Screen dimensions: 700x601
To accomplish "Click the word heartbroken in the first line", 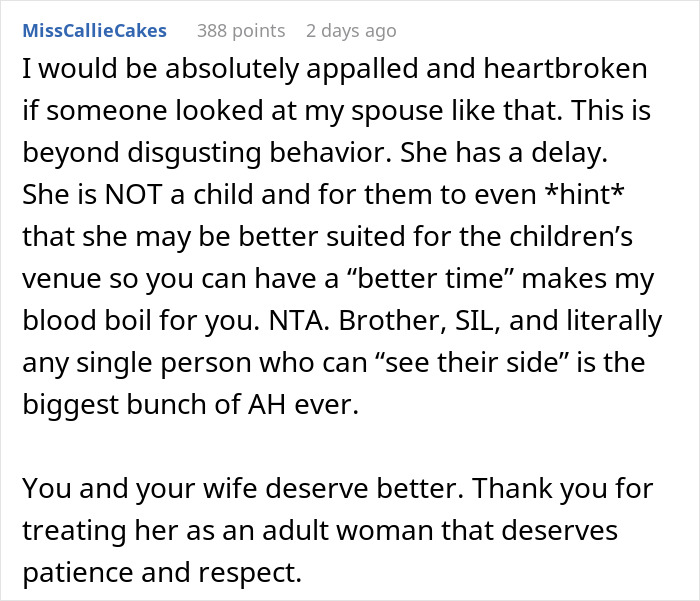I will coord(565,68).
